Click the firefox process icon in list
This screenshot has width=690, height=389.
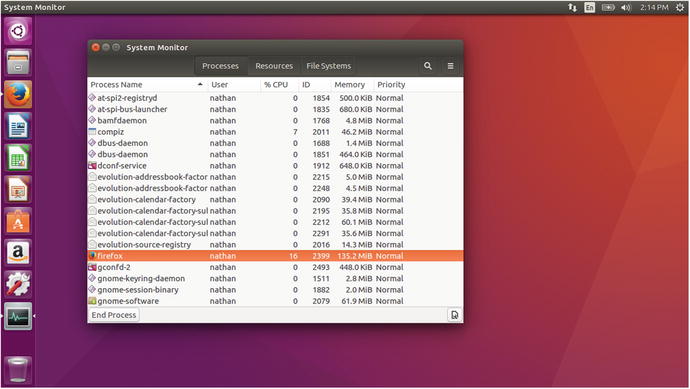92,256
